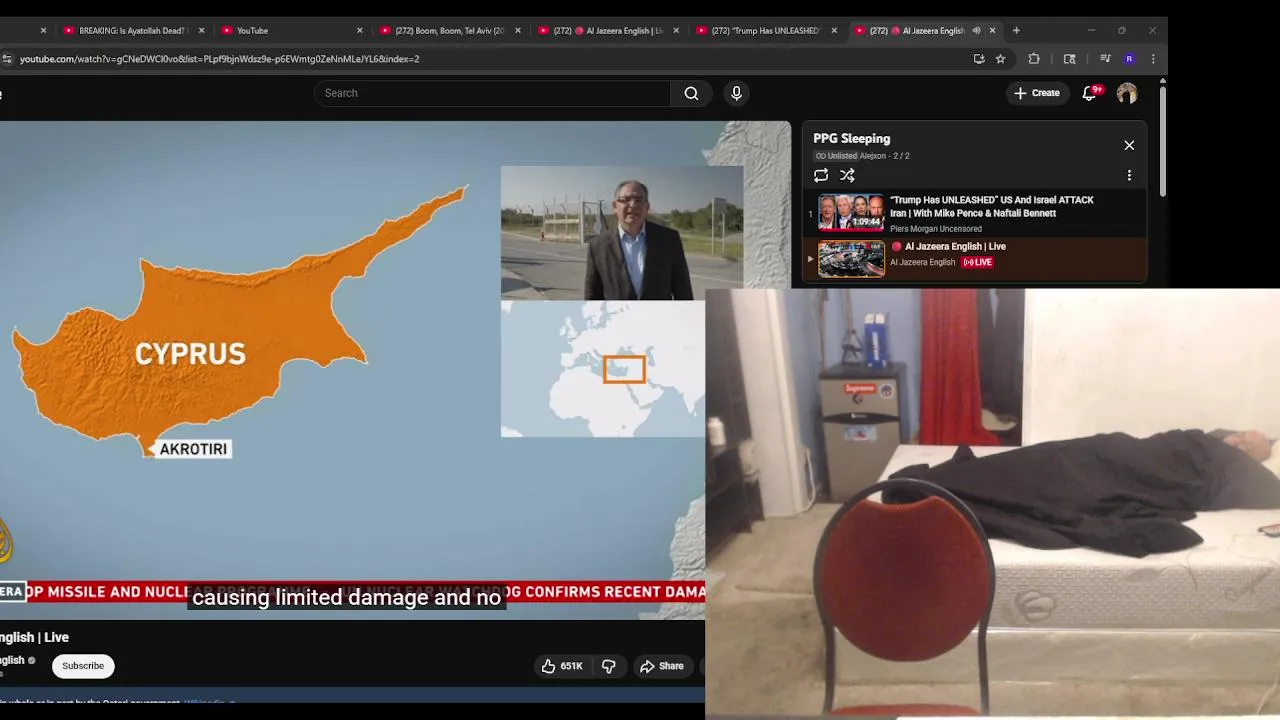Close the 'BREAKING: Is Ayatollah Dead?' tab
1280x720 pixels.
coord(201,31)
